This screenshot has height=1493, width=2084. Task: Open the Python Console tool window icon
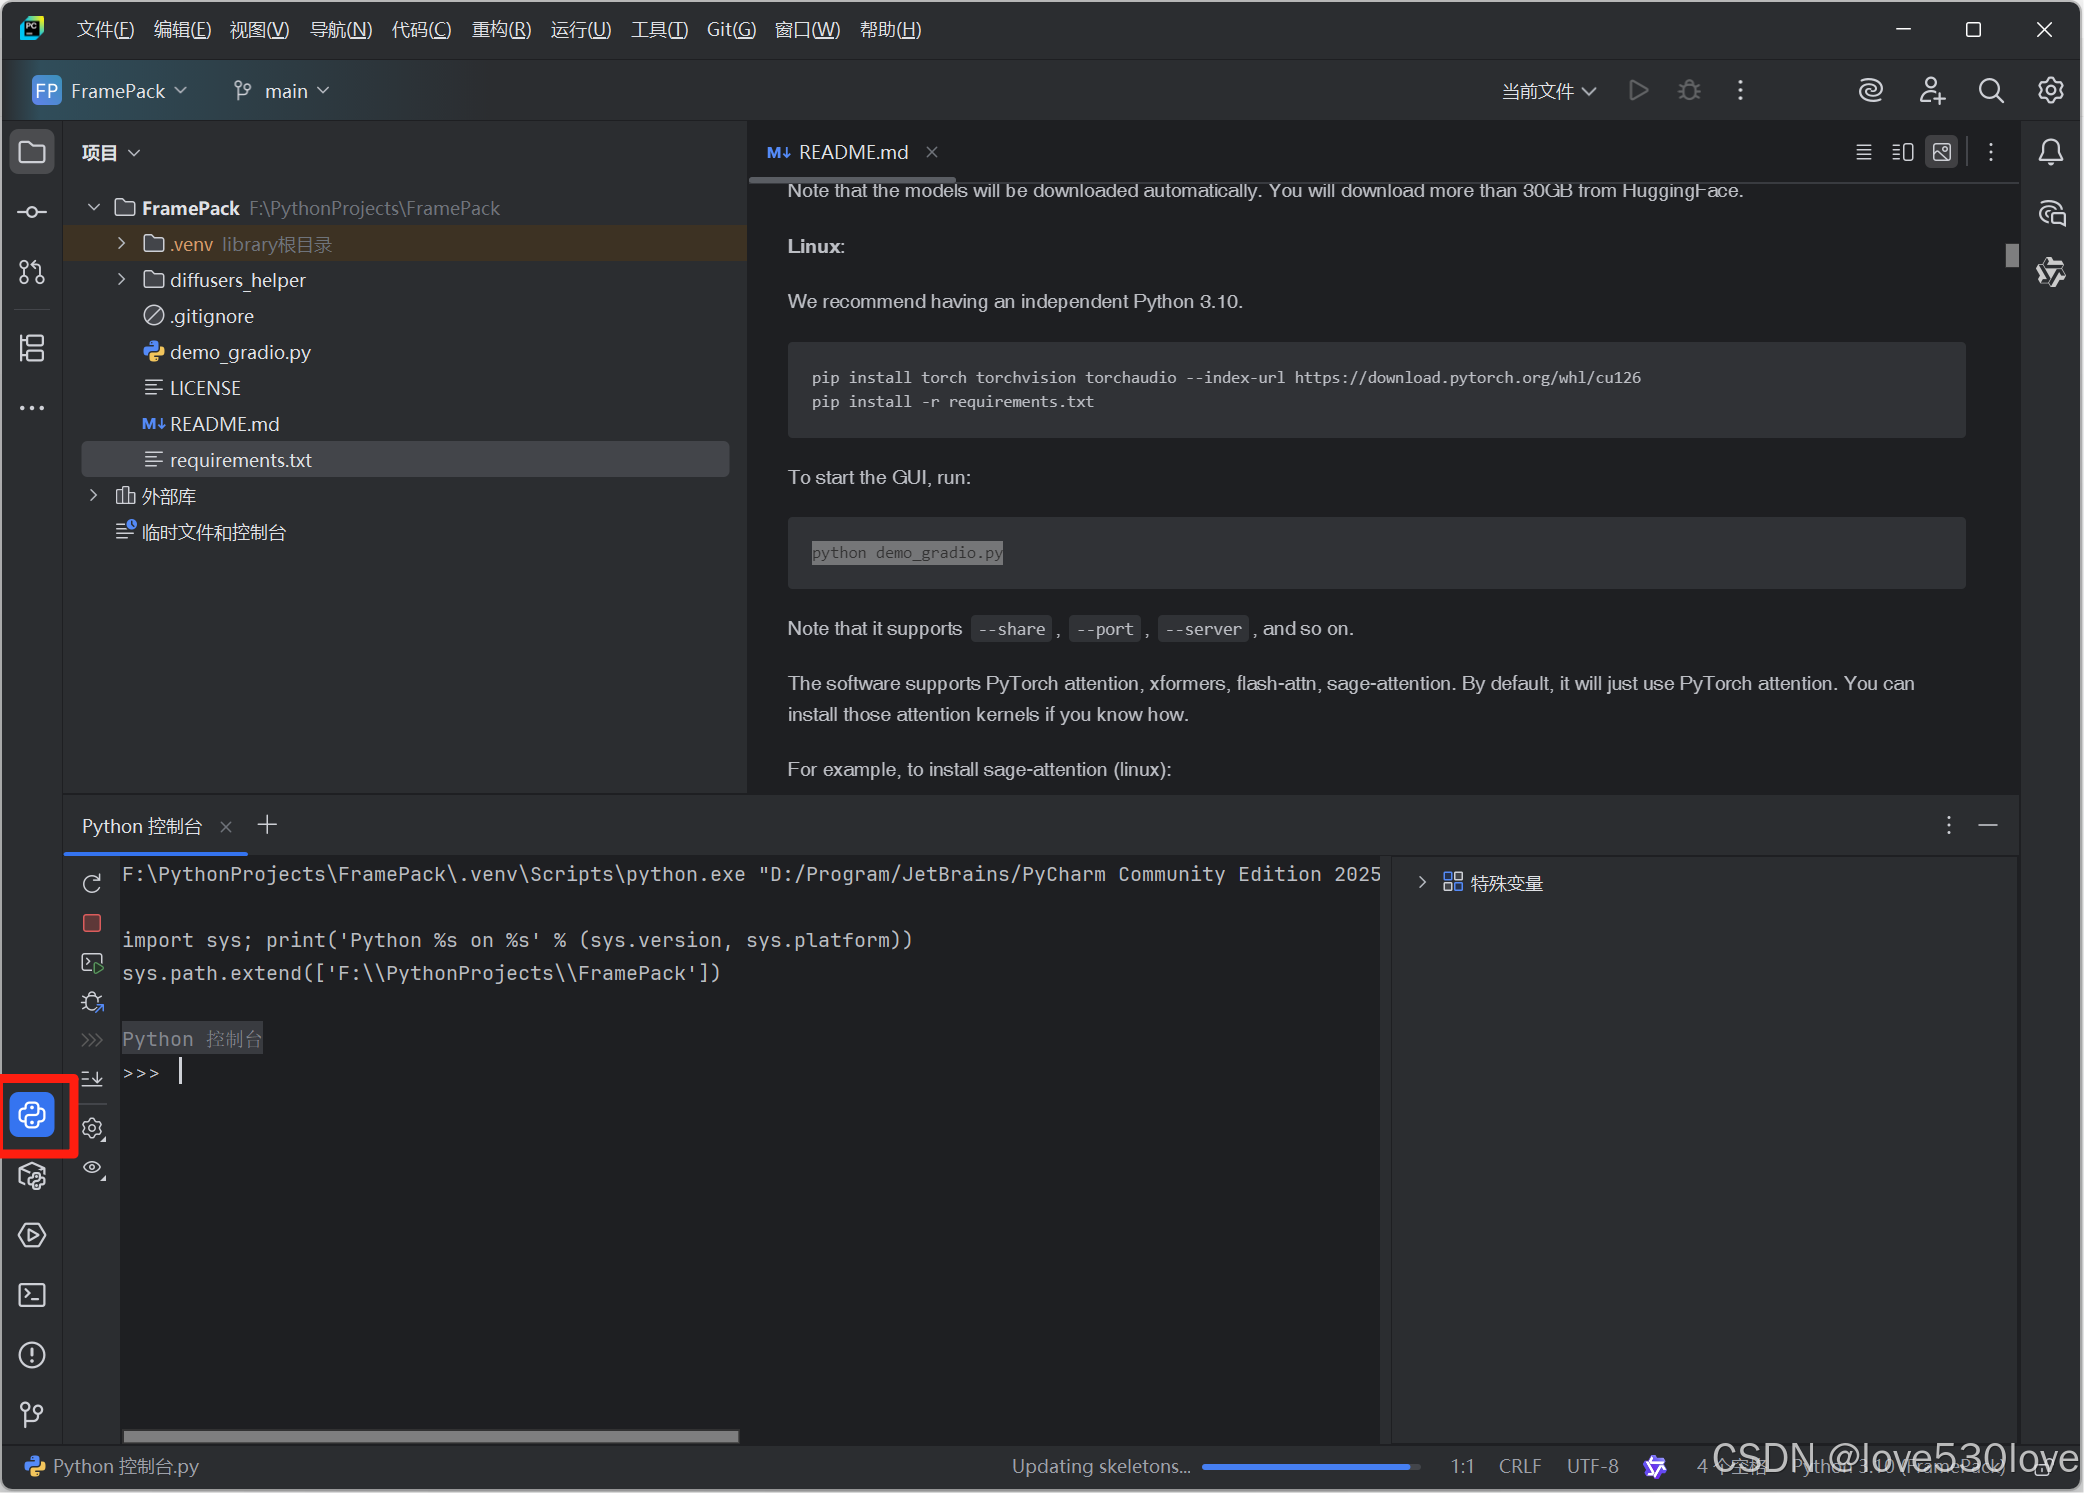tap(32, 1114)
